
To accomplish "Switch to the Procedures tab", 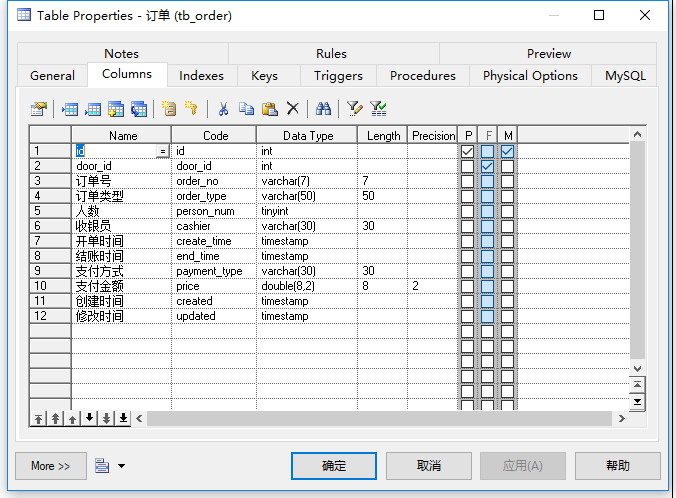I will [x=423, y=75].
